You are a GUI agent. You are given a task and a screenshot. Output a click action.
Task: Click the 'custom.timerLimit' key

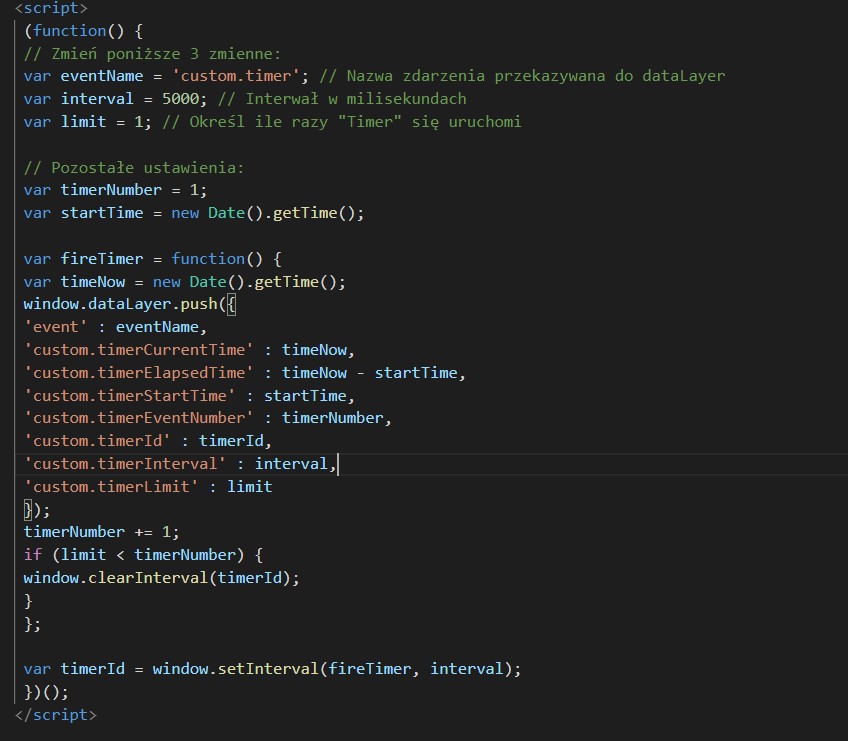click(111, 487)
